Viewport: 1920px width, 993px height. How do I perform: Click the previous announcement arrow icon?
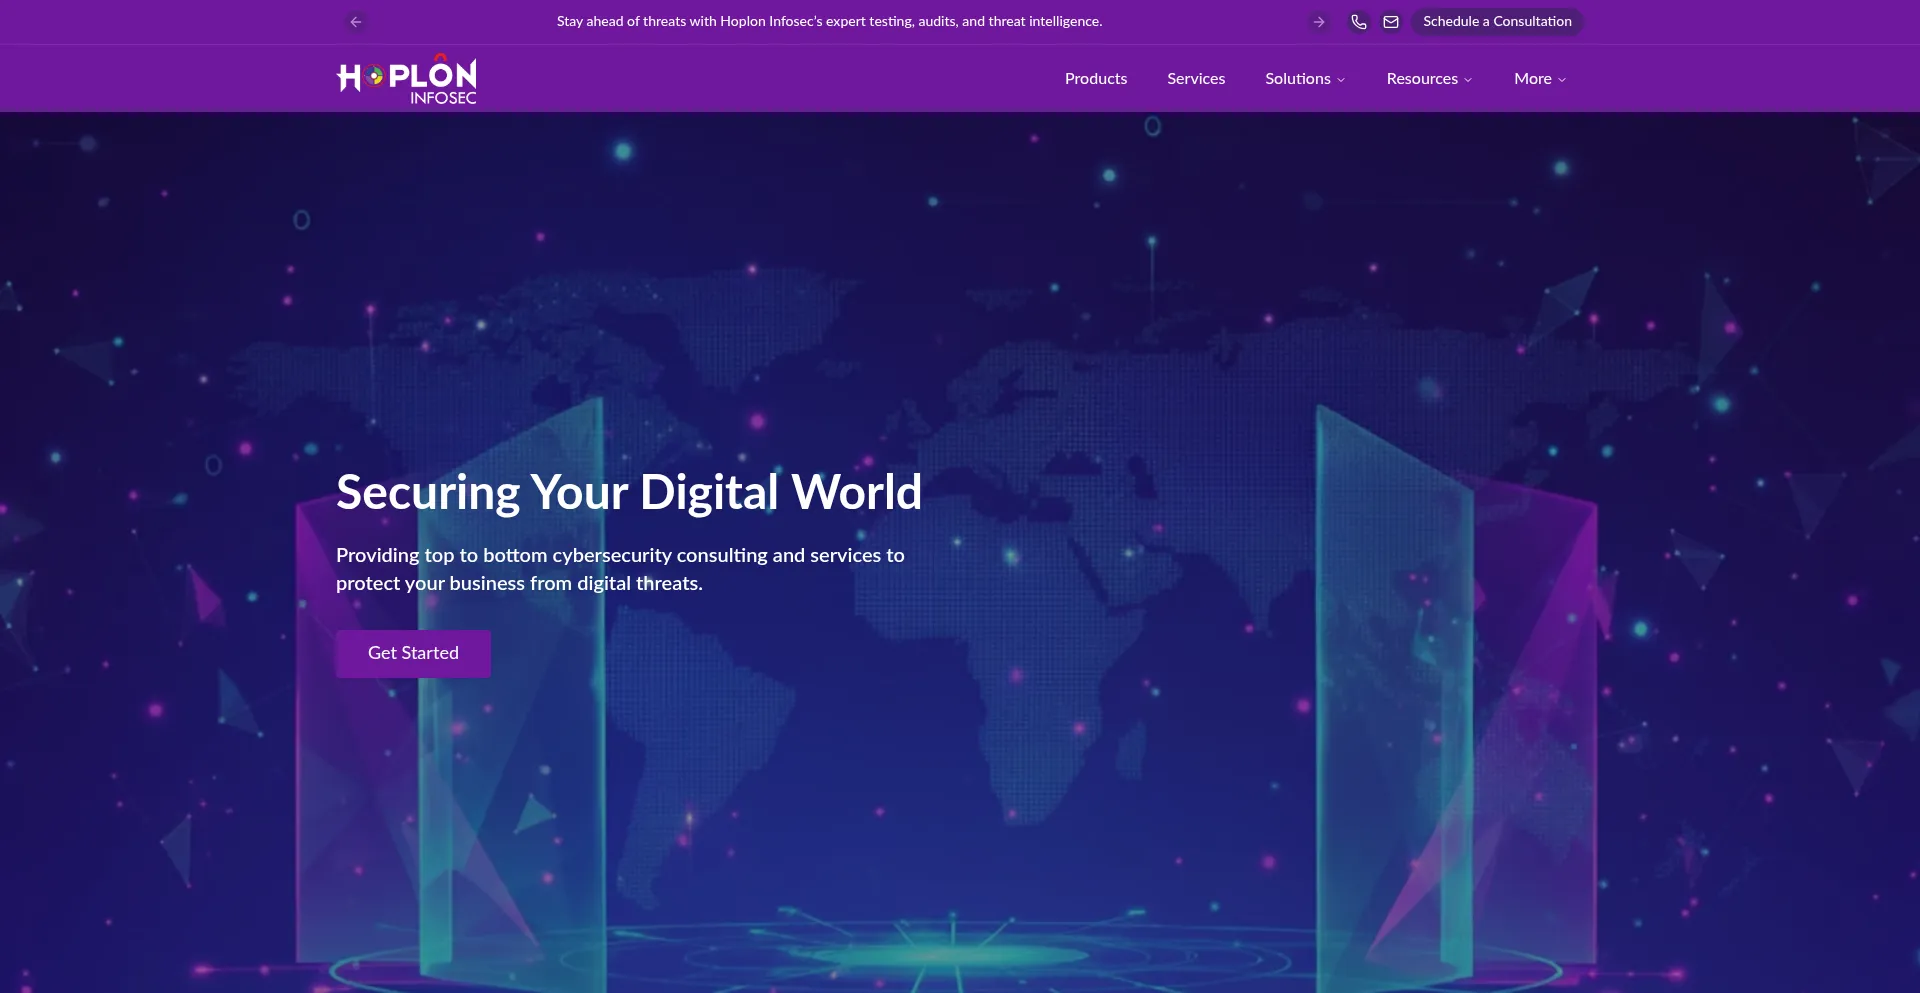click(x=356, y=22)
